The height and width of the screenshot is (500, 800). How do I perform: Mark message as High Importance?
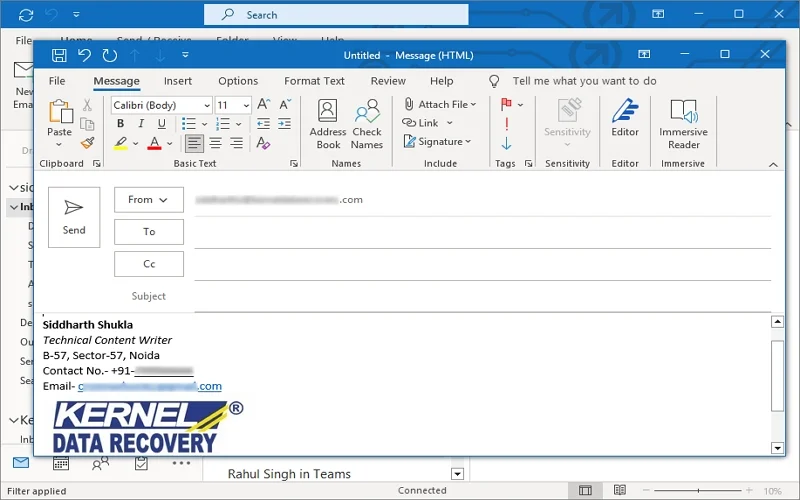pos(507,123)
